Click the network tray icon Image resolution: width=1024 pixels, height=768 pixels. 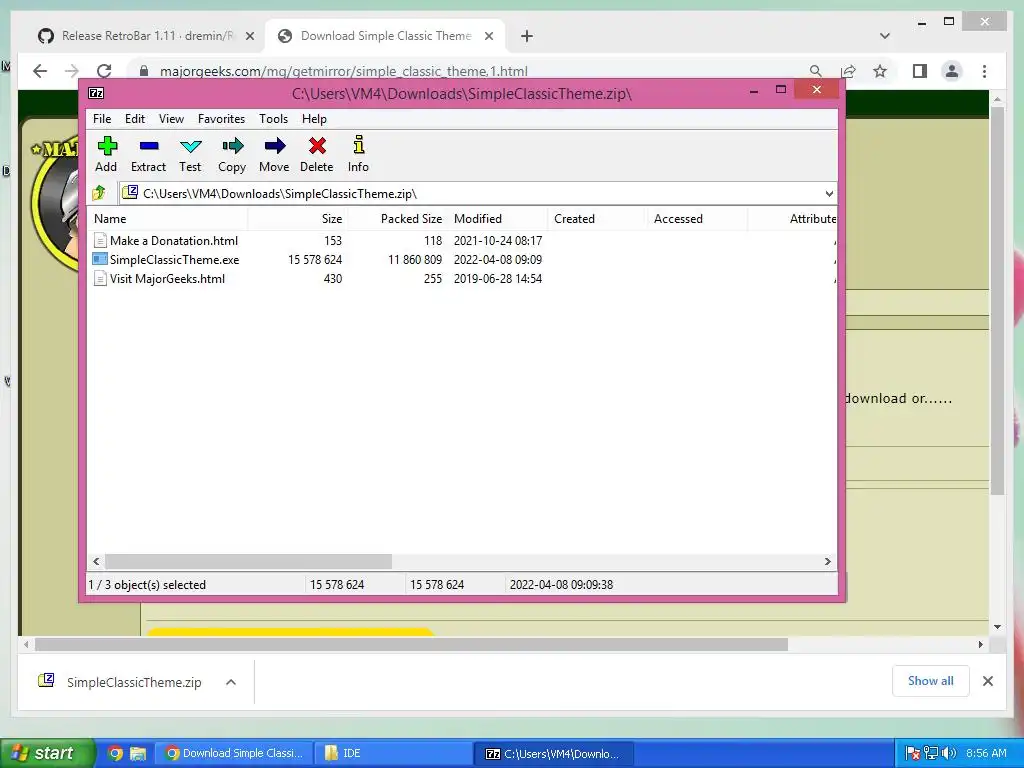coord(931,753)
